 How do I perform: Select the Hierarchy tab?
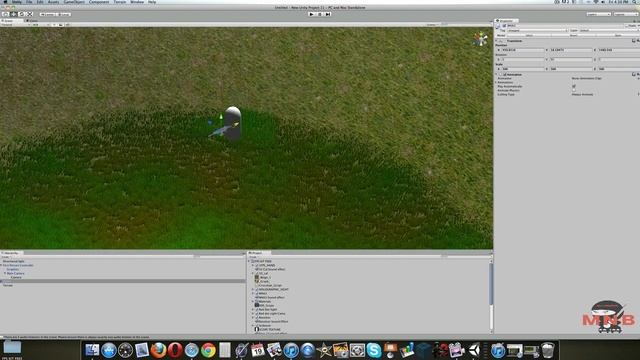(11, 253)
